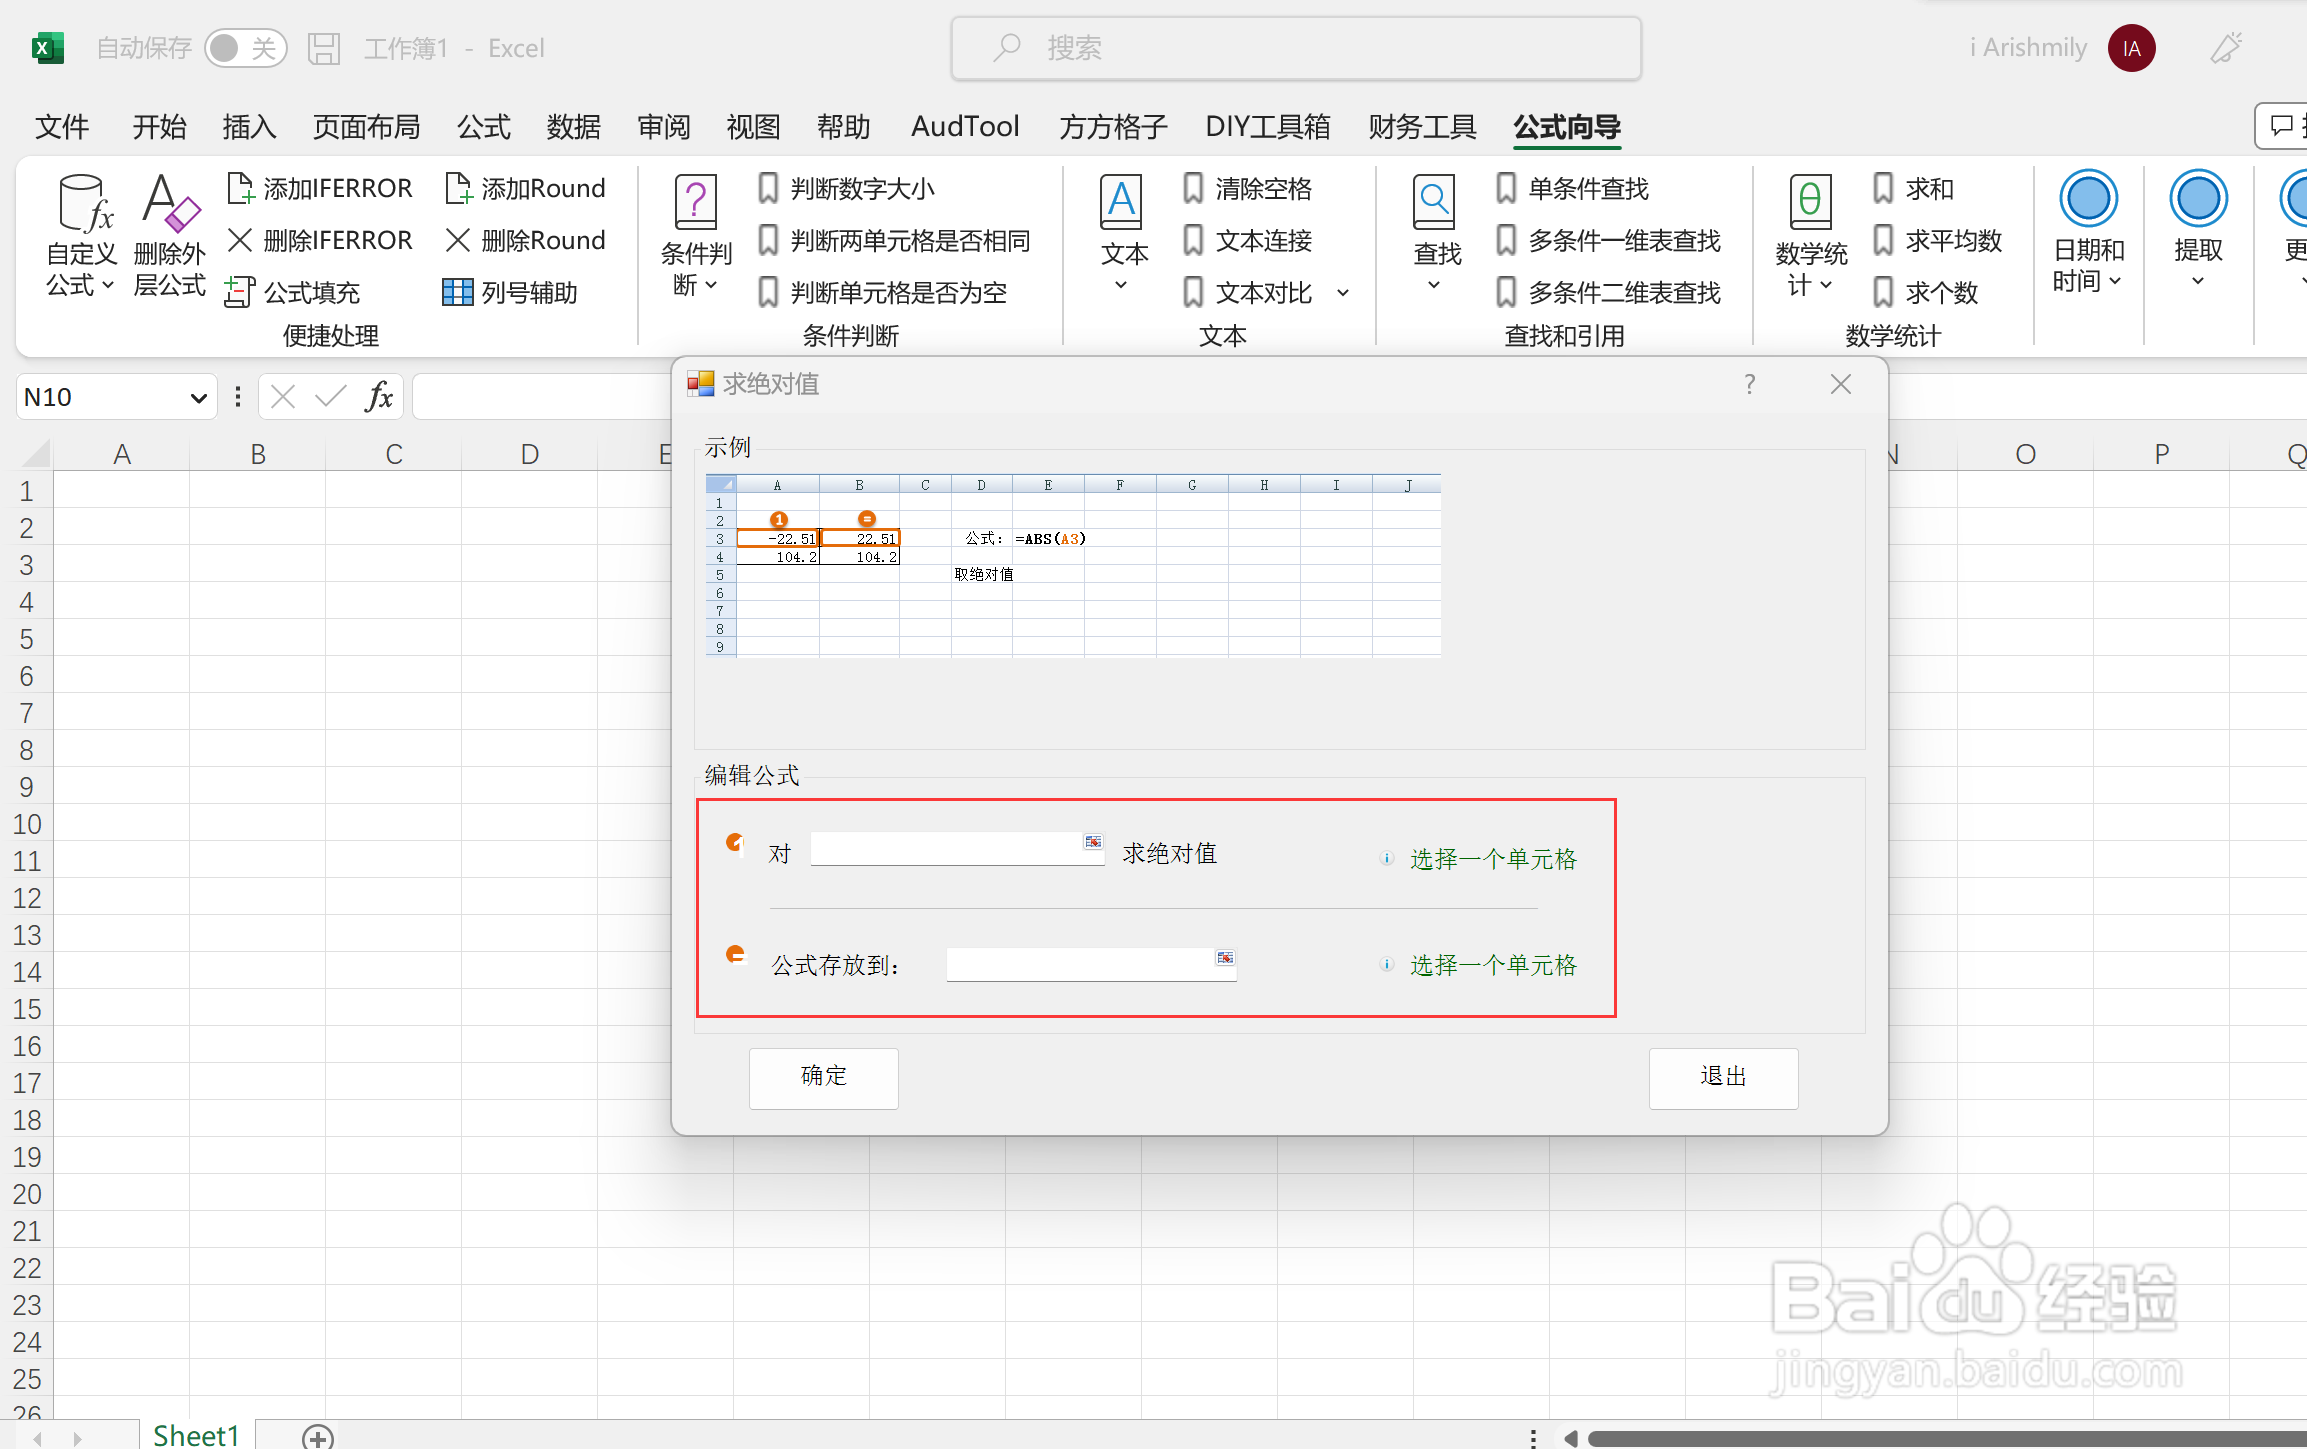
Task: Click the cancel X in formula bar
Action: [x=283, y=397]
